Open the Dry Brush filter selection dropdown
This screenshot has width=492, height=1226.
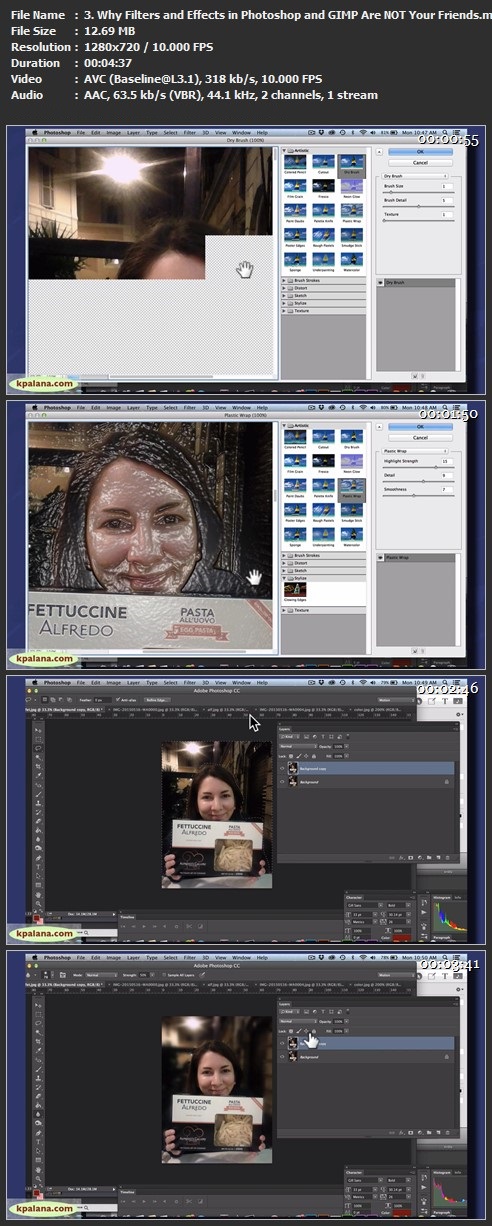pyautogui.click(x=416, y=175)
